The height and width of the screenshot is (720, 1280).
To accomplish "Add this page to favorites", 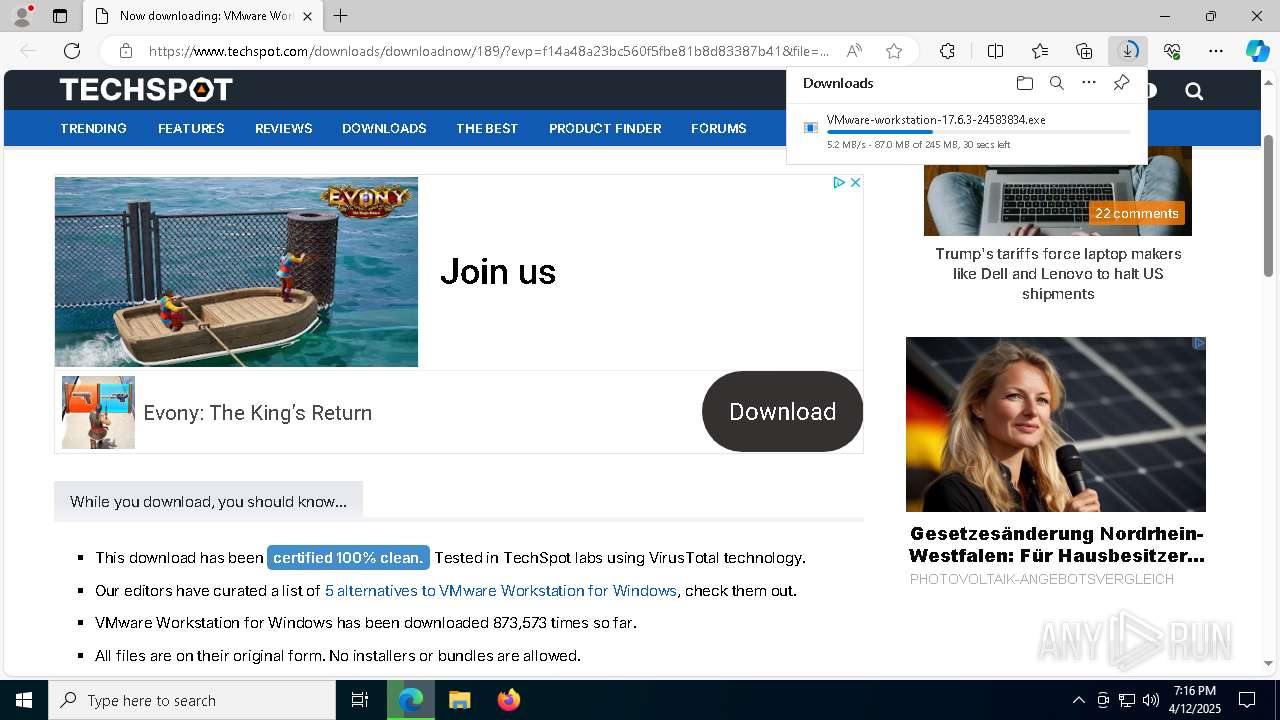I will click(894, 51).
